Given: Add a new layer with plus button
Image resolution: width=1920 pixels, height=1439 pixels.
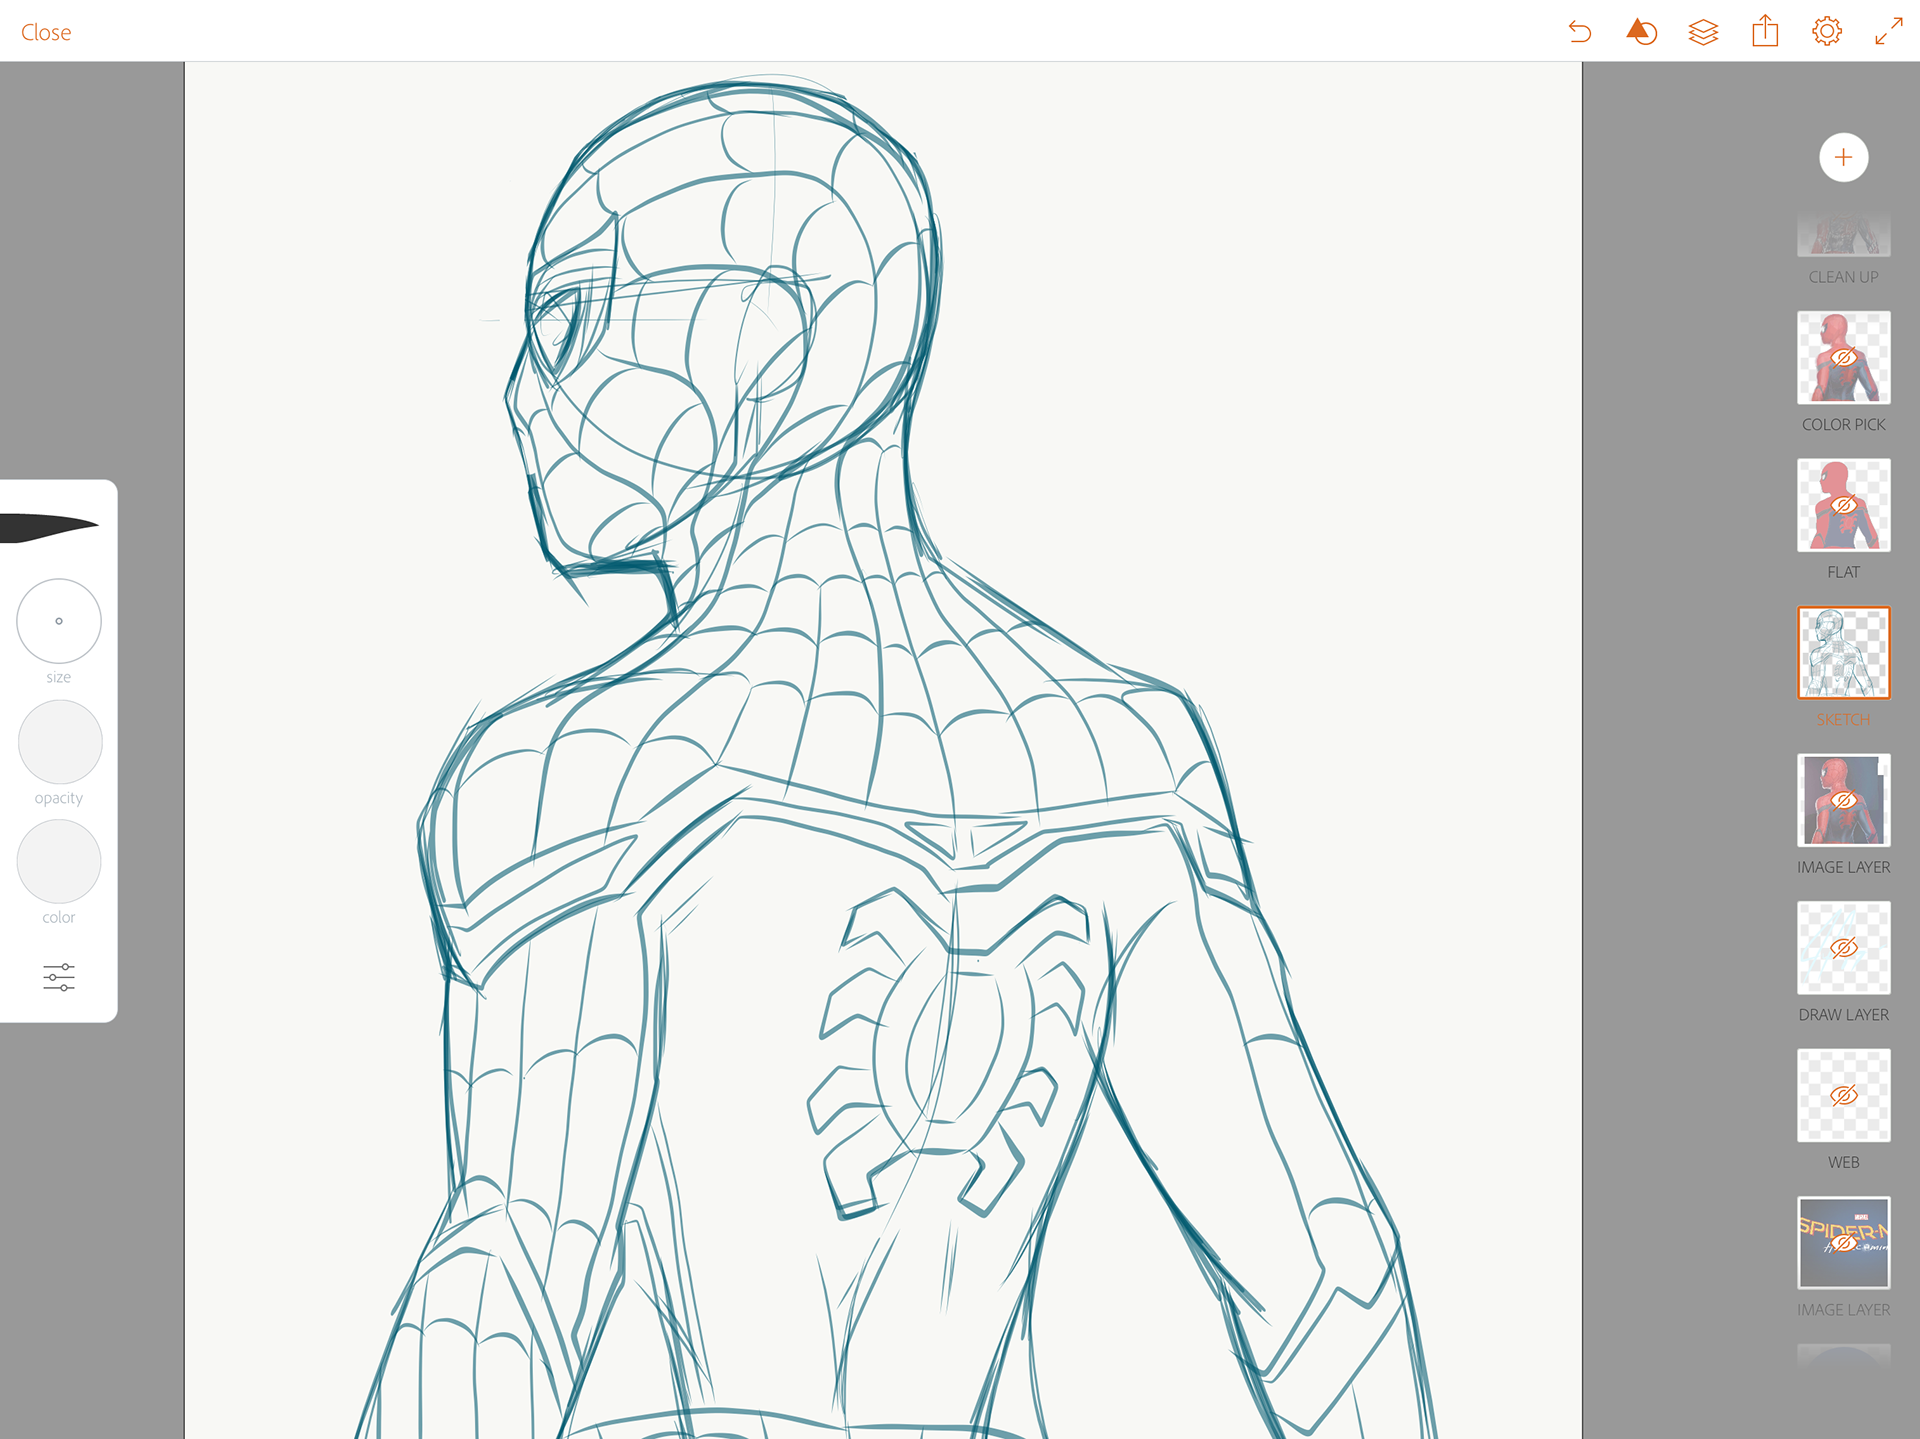Looking at the screenshot, I should pyautogui.click(x=1843, y=157).
